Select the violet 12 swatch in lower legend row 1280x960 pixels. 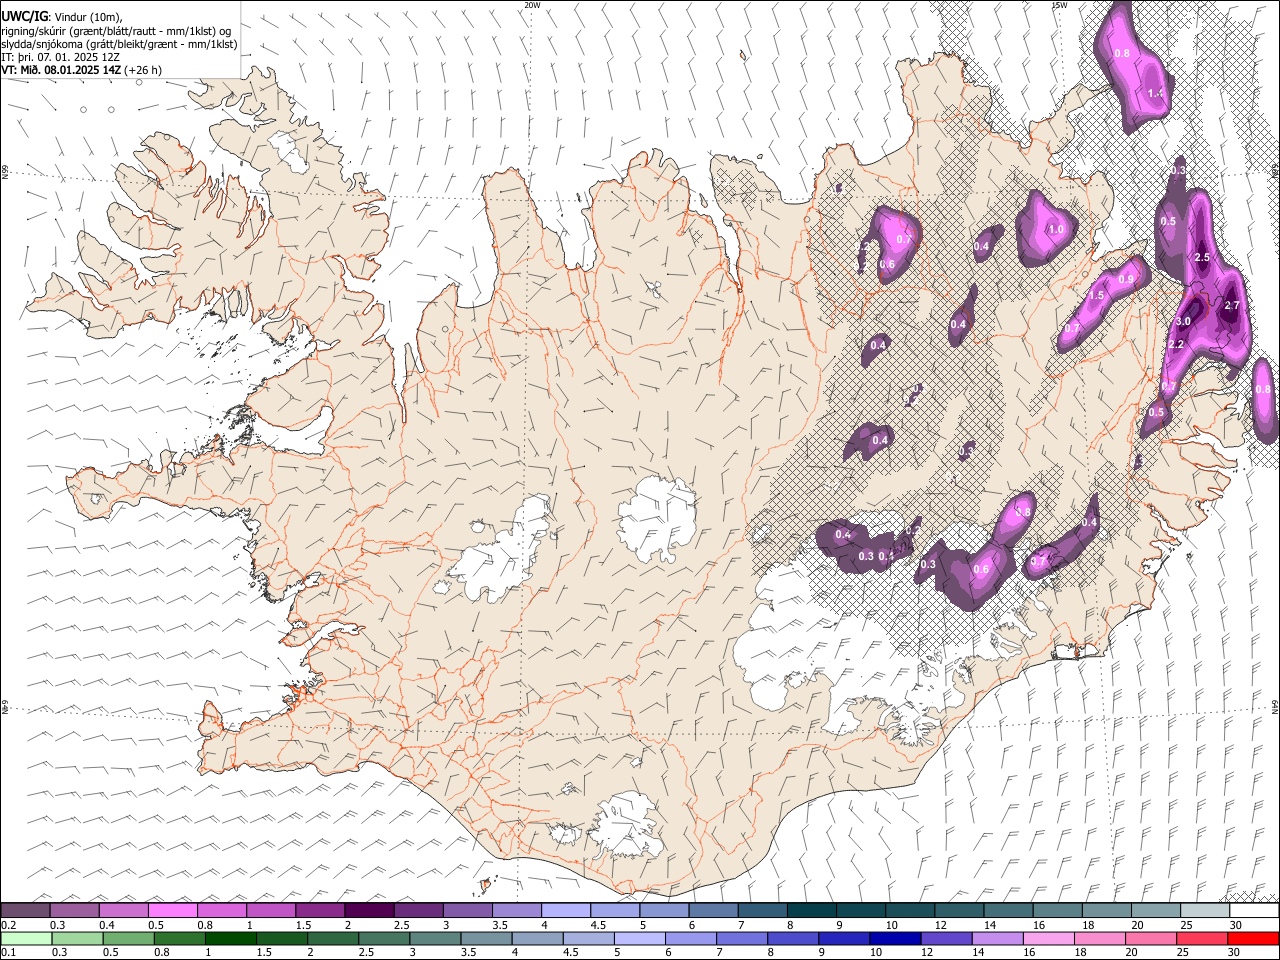pos(947,938)
